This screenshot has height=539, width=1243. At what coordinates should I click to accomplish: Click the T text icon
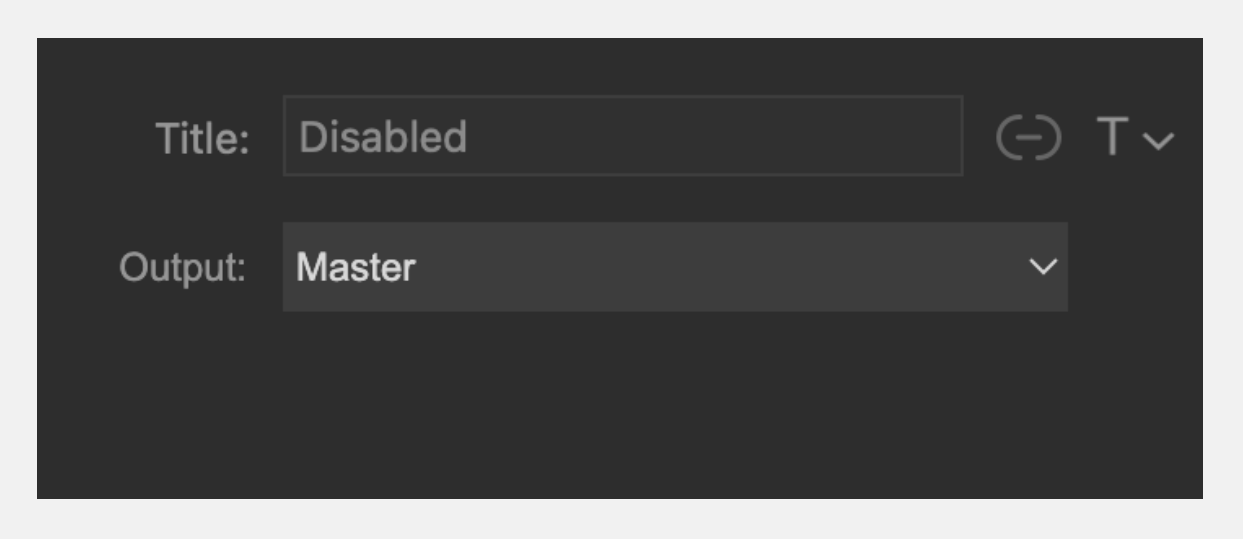coord(1113,137)
